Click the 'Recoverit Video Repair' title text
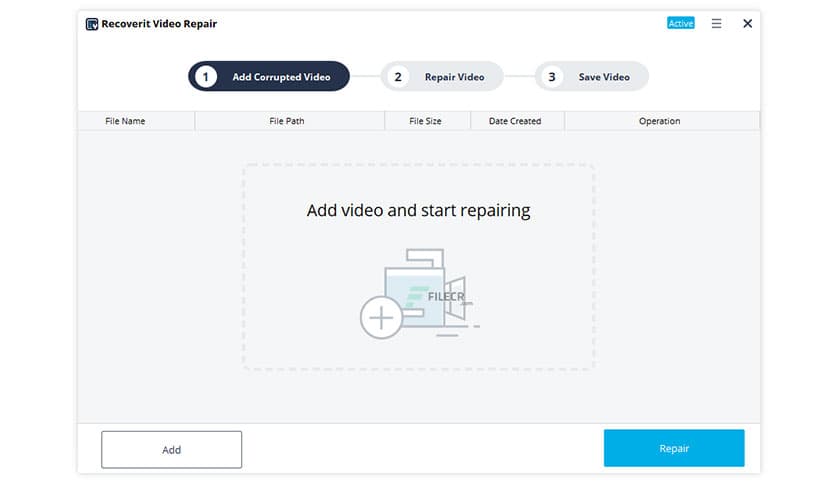This screenshot has width=836, height=484. pos(159,23)
